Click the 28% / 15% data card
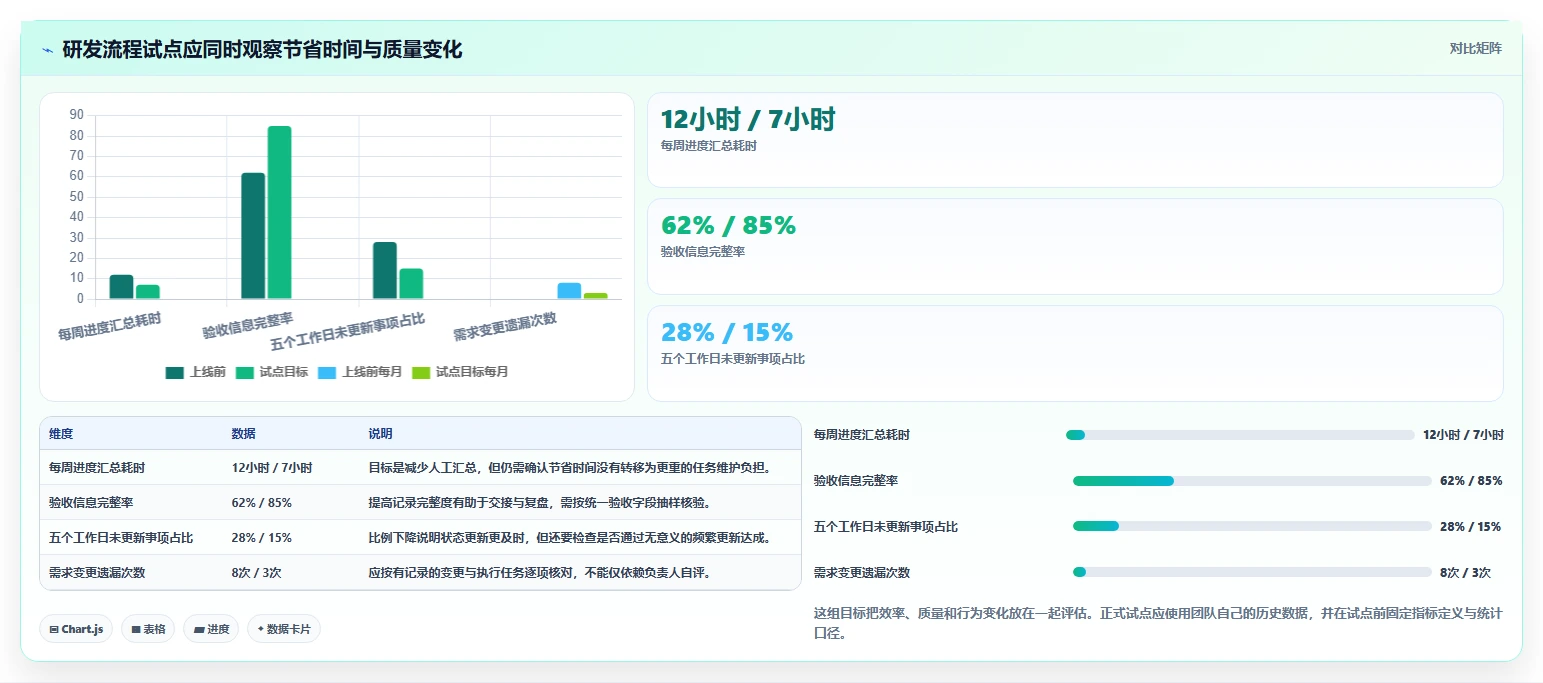 tap(1075, 353)
